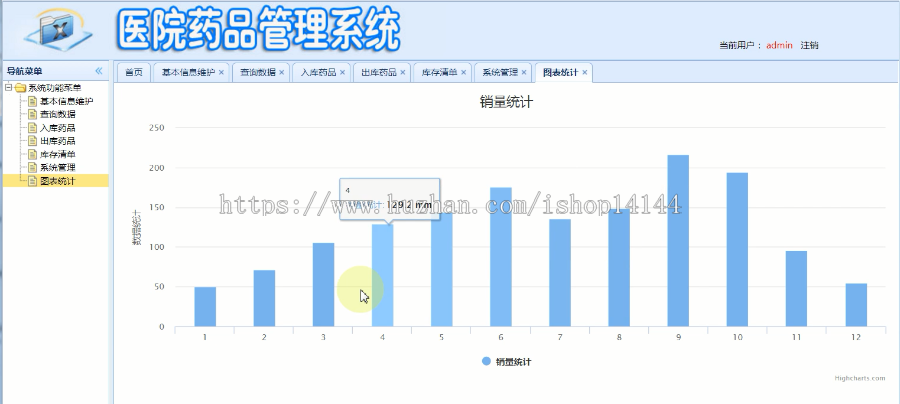Switch to the 入库药品 tab
Image resolution: width=900 pixels, height=404 pixels.
319,72
